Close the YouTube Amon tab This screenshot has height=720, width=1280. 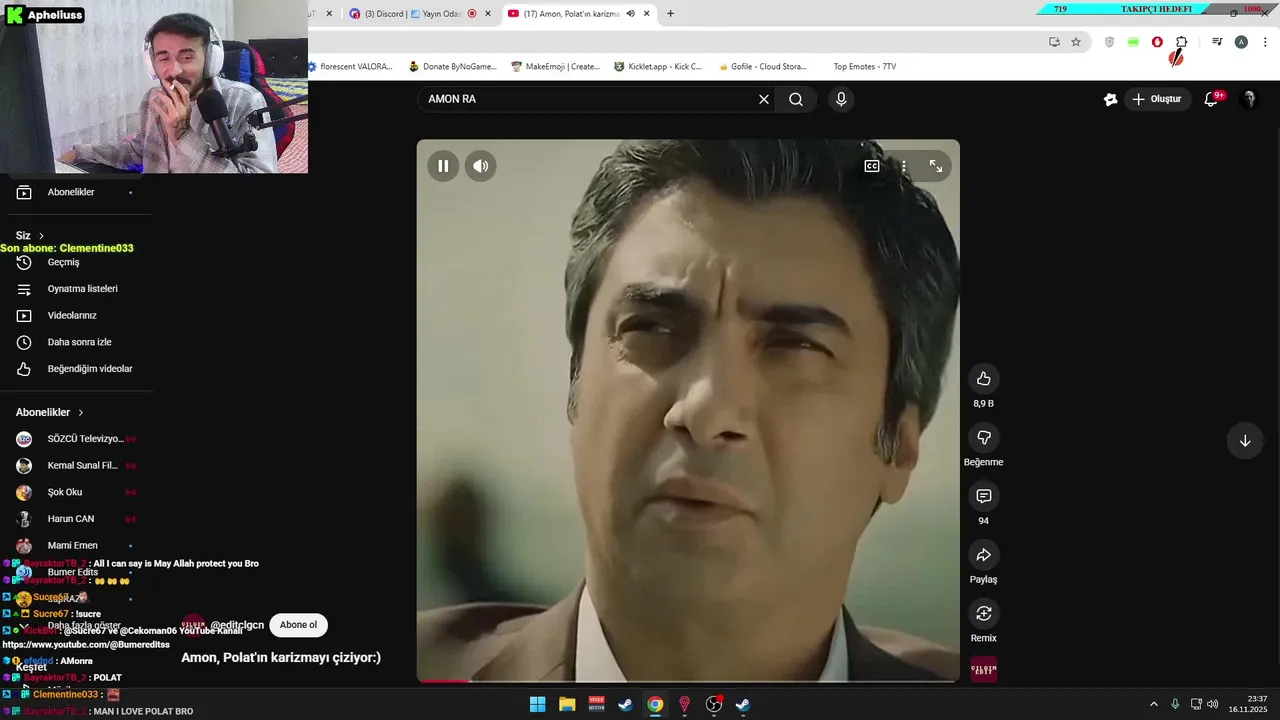point(647,14)
